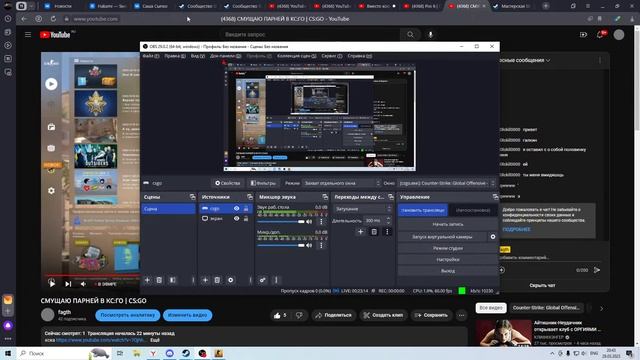Open OBS Вид menu
The height and width of the screenshot is (360, 640).
(198, 56)
